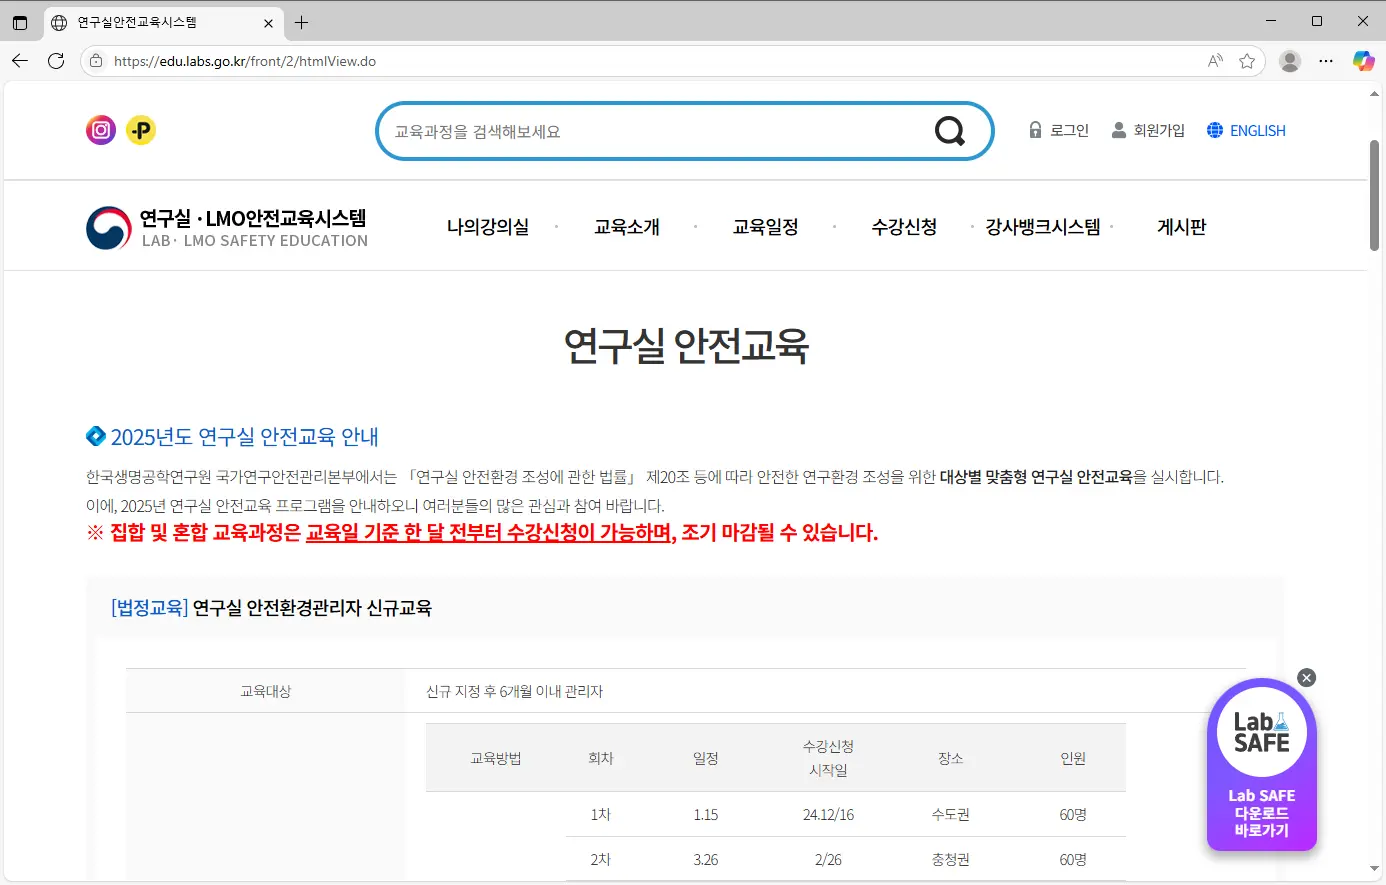Image resolution: width=1386 pixels, height=885 pixels.
Task: Click the favorites star in the address bar
Action: [x=1247, y=60]
